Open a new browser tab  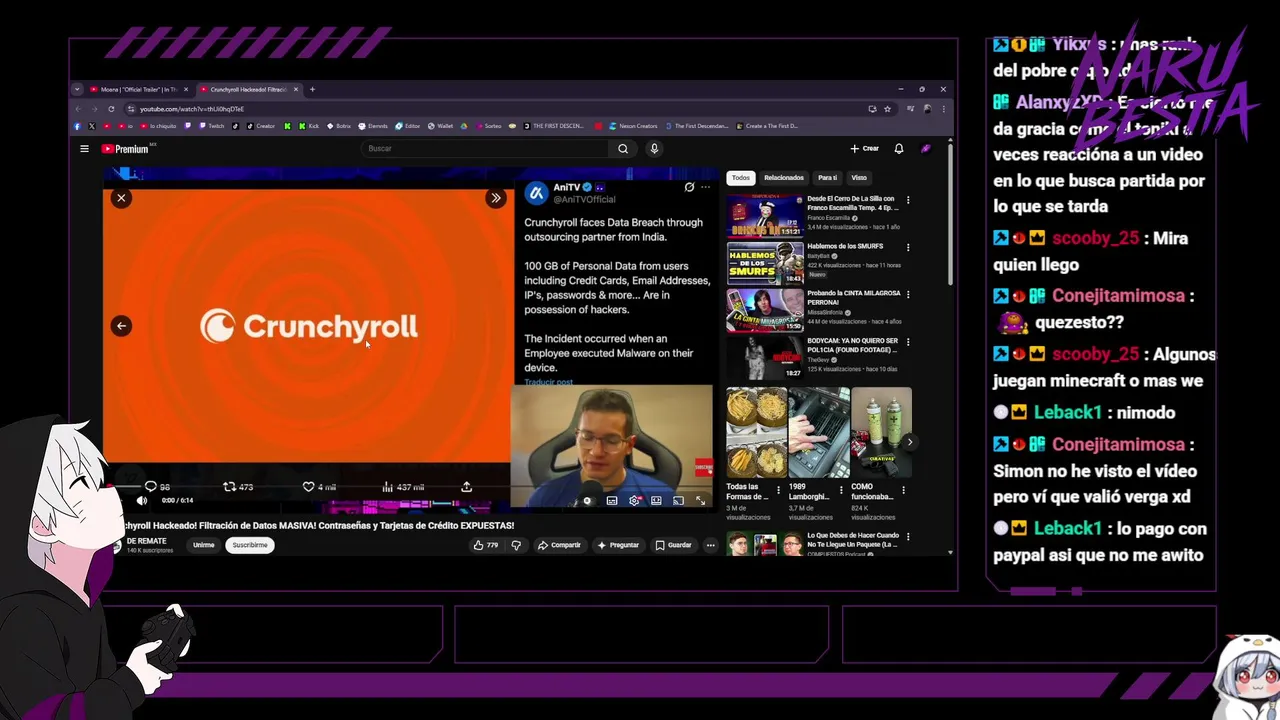tap(312, 89)
